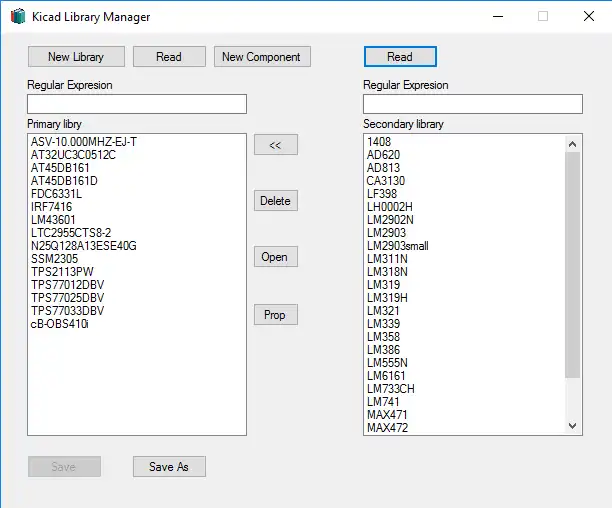This screenshot has width=612, height=508.
Task: Click the Read button above Secondary library
Action: [400, 57]
